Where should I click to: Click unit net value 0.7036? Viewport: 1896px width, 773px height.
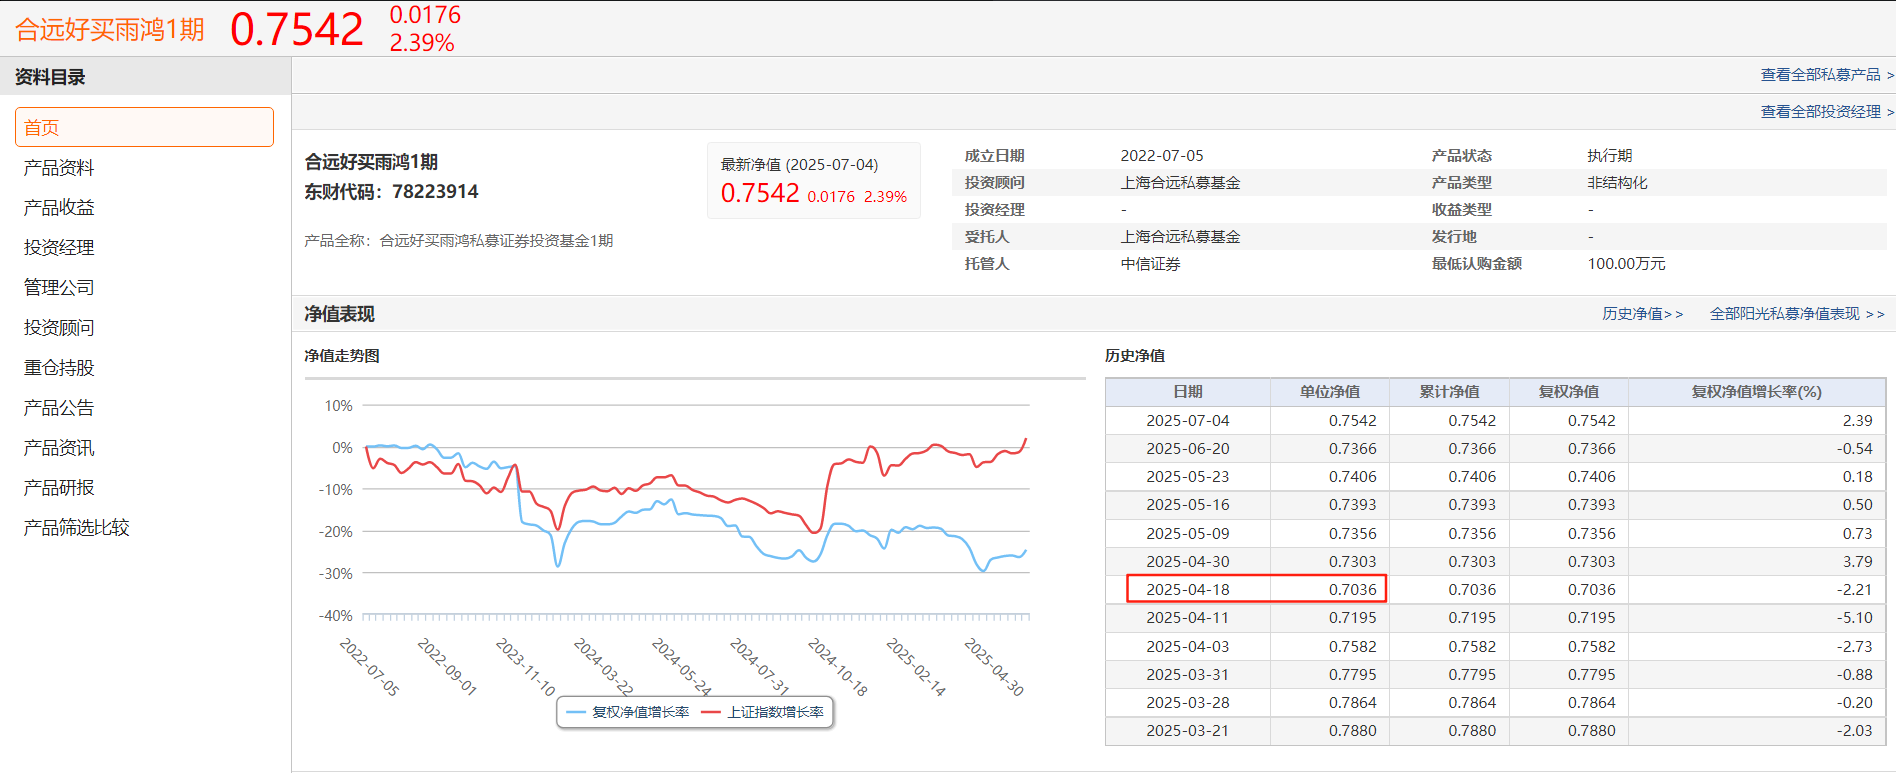(1352, 590)
